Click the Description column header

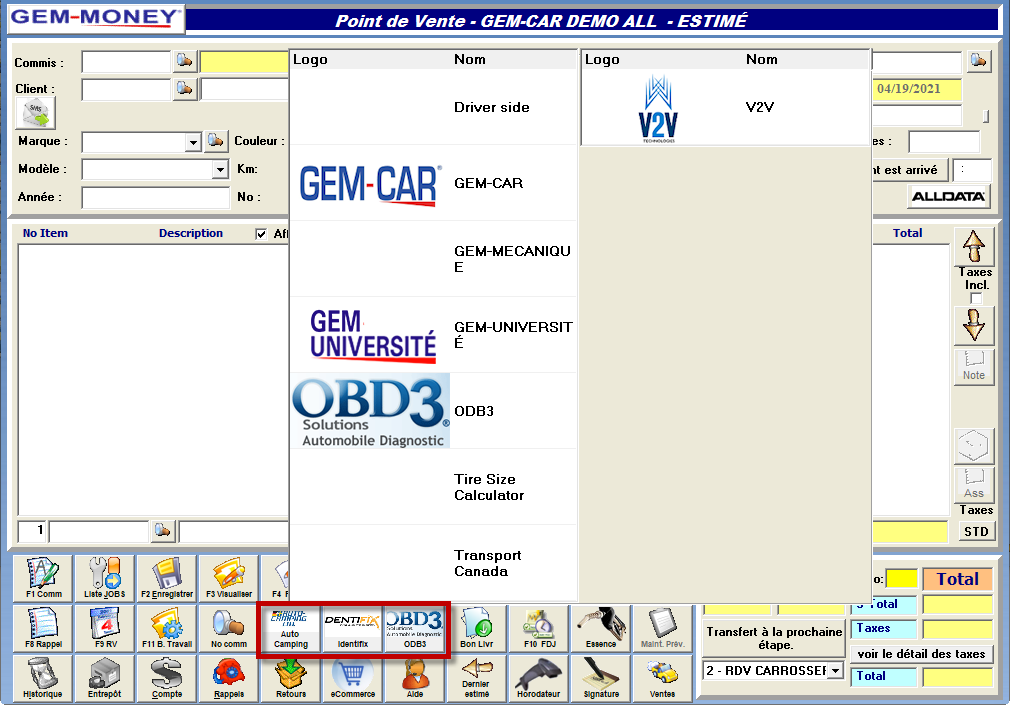tap(191, 233)
